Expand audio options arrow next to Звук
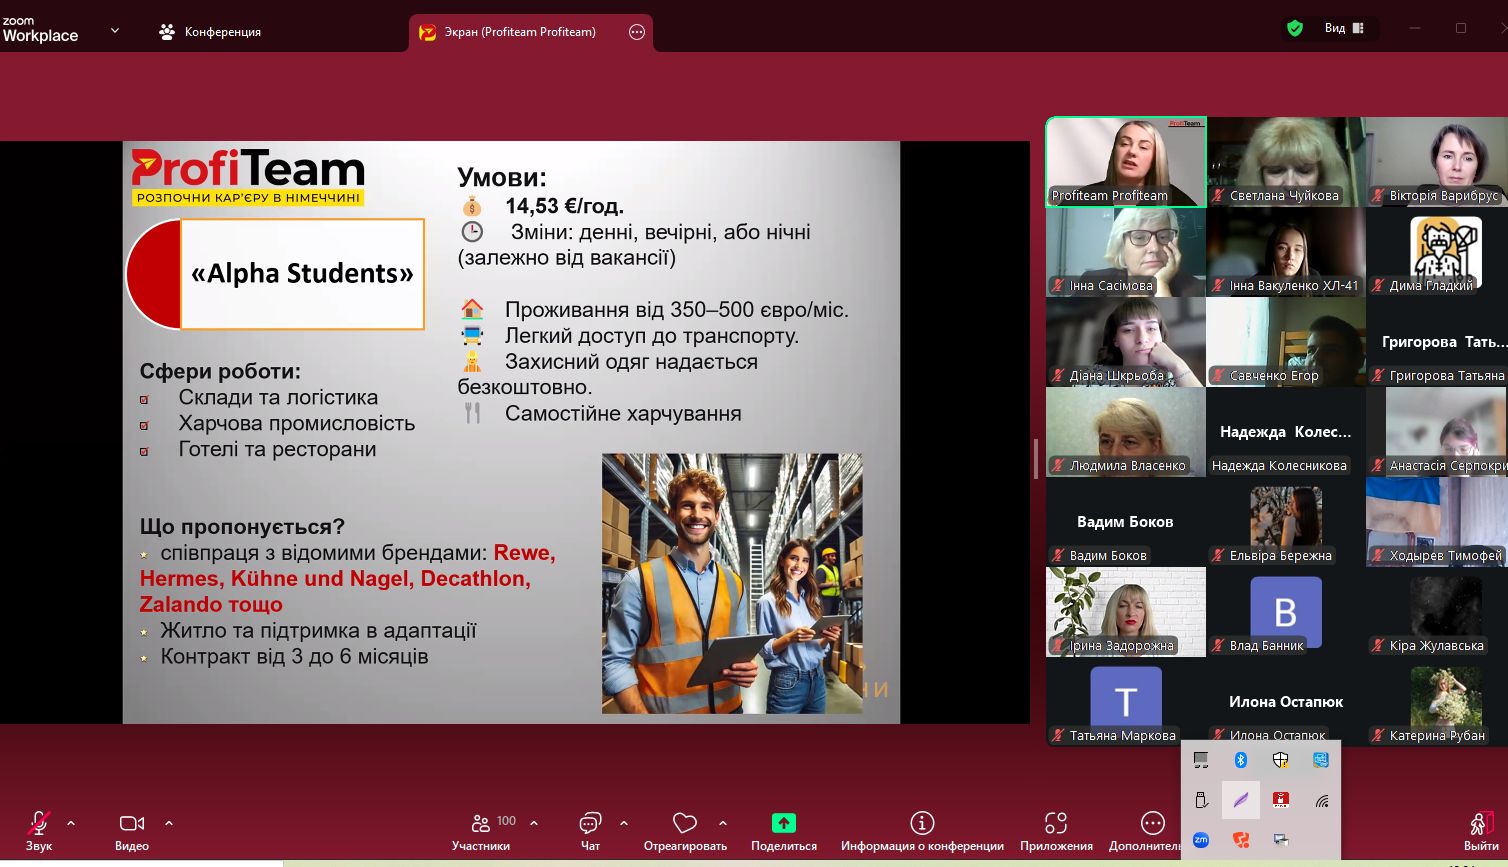 click(x=71, y=823)
